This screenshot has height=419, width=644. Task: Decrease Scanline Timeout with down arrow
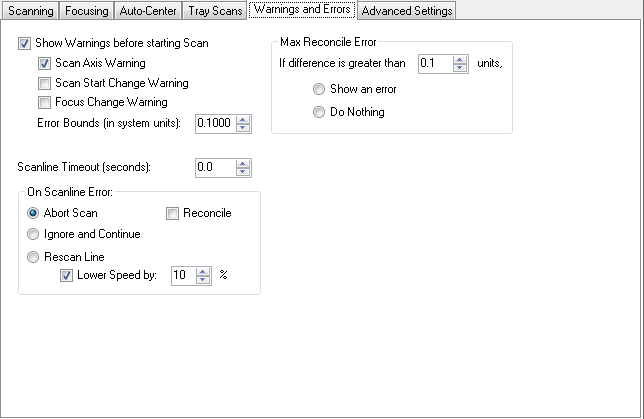[243, 171]
